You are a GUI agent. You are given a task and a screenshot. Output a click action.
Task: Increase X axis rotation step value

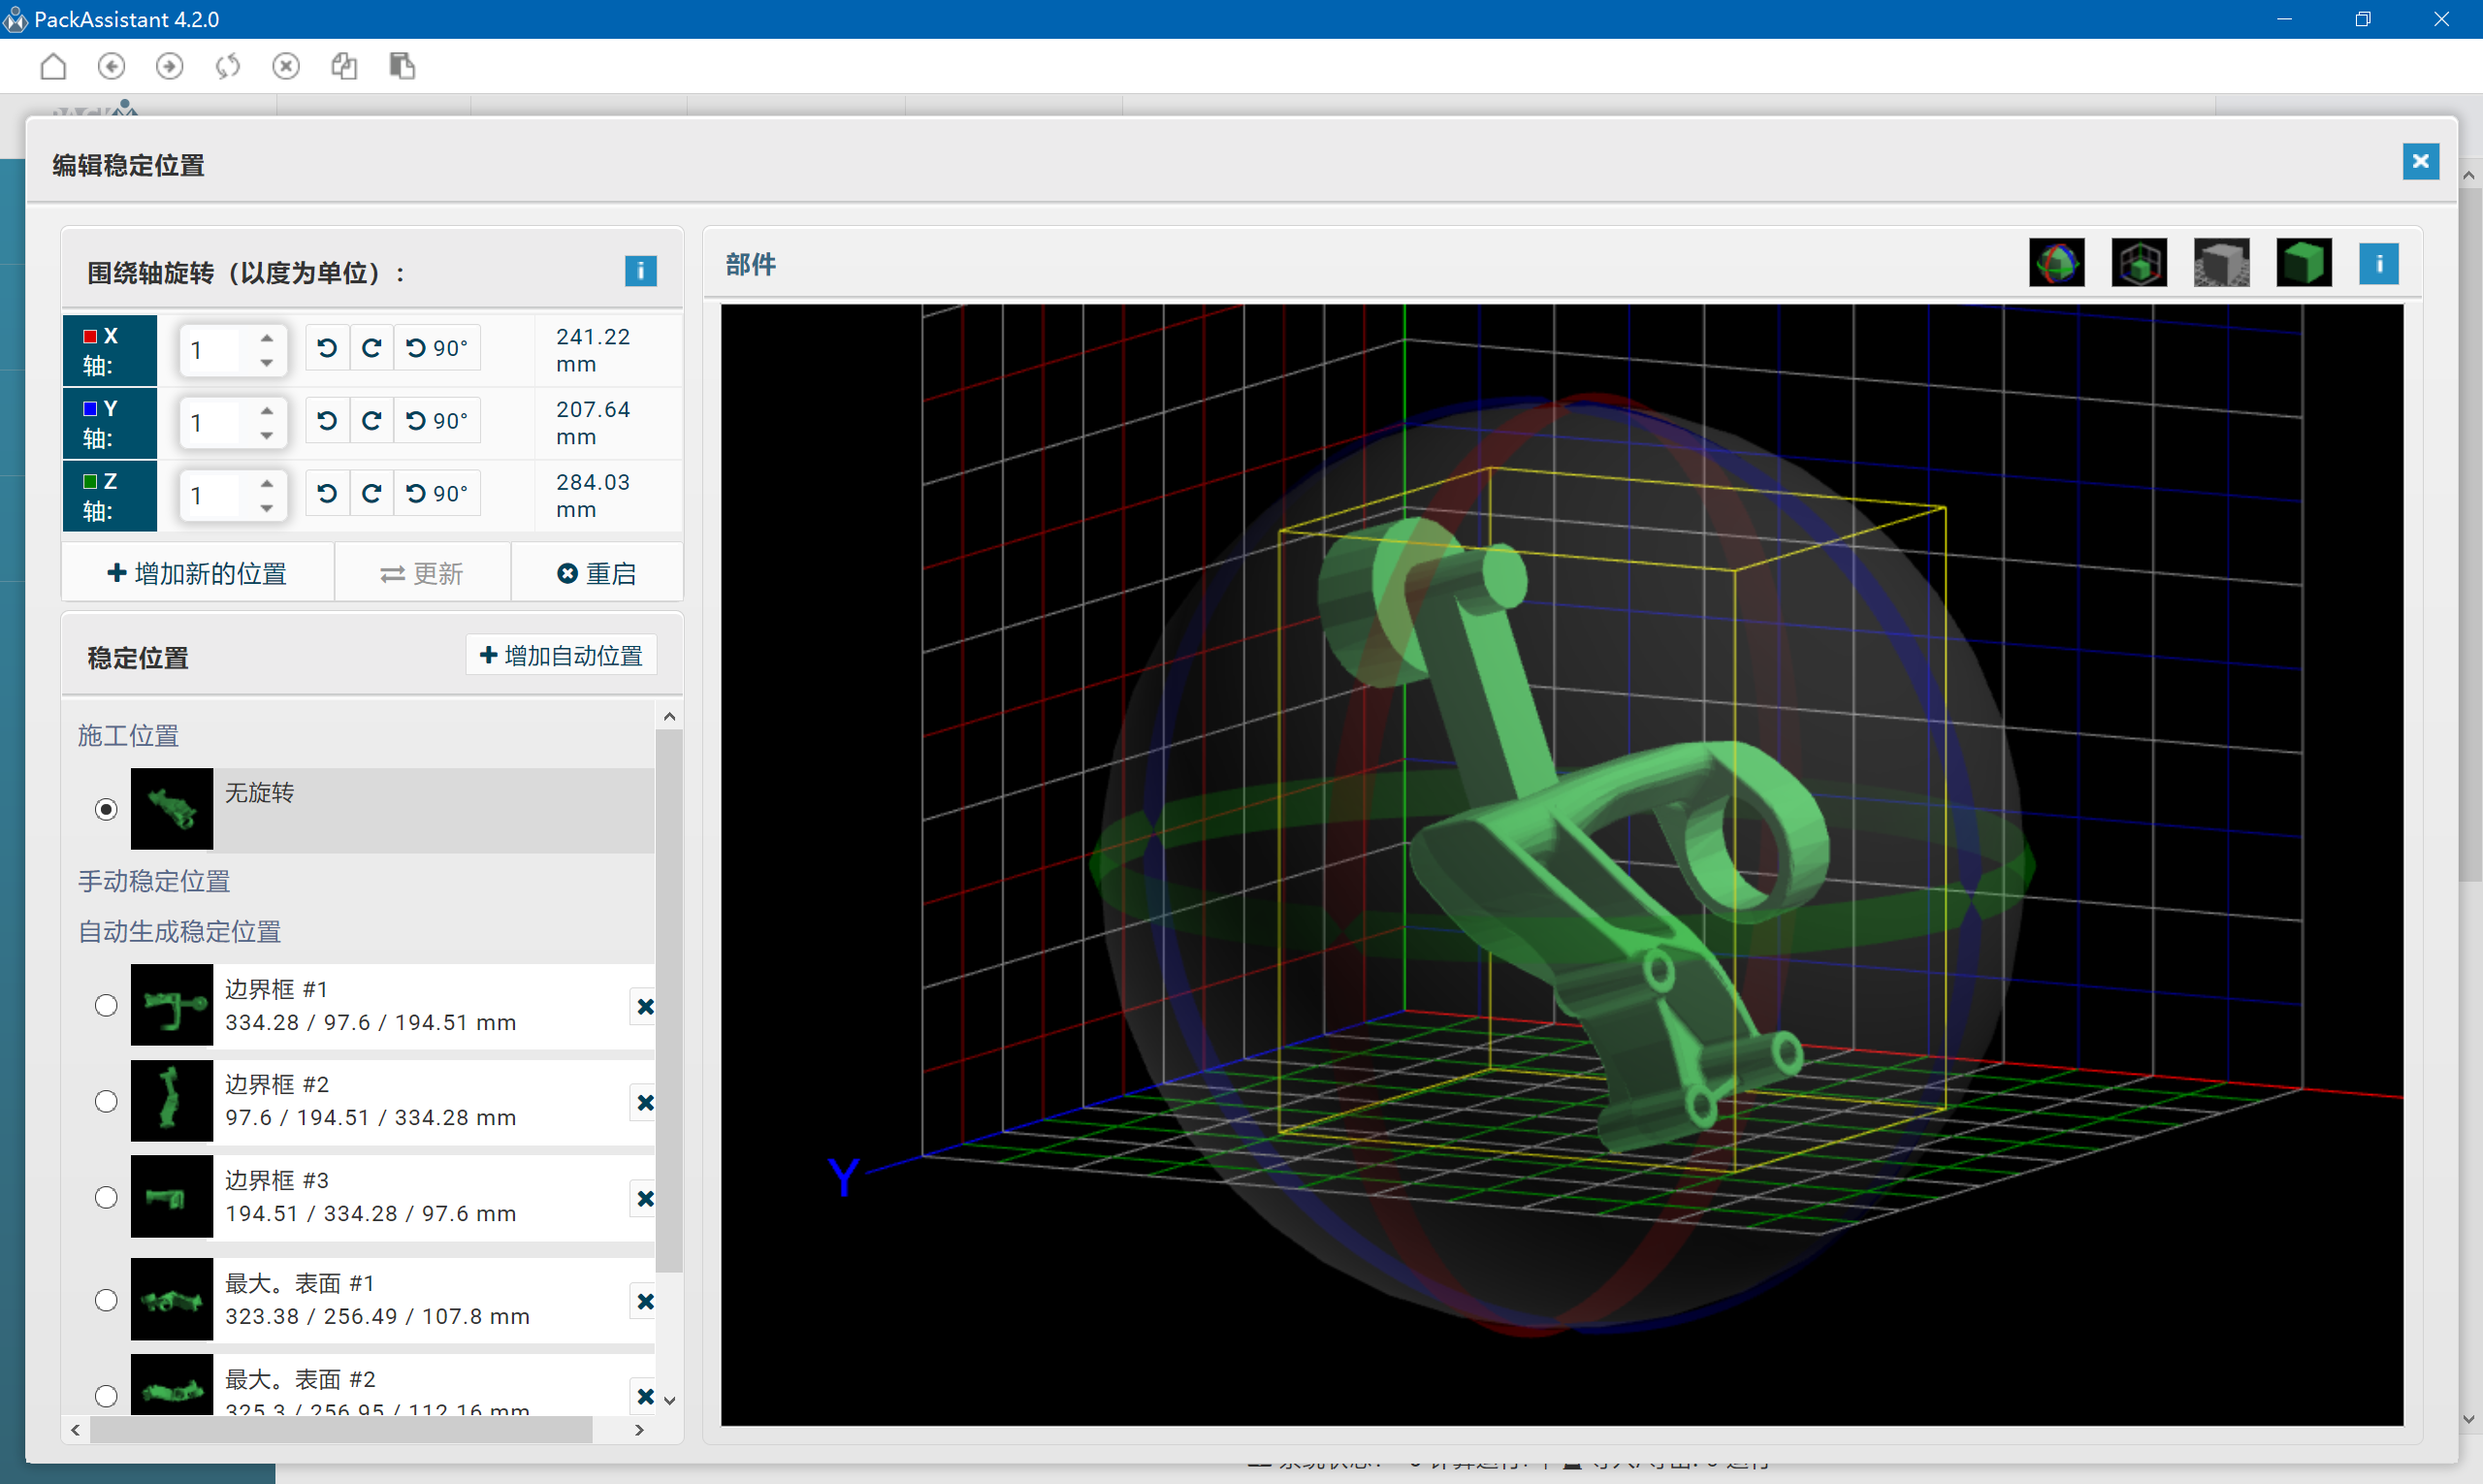267,338
